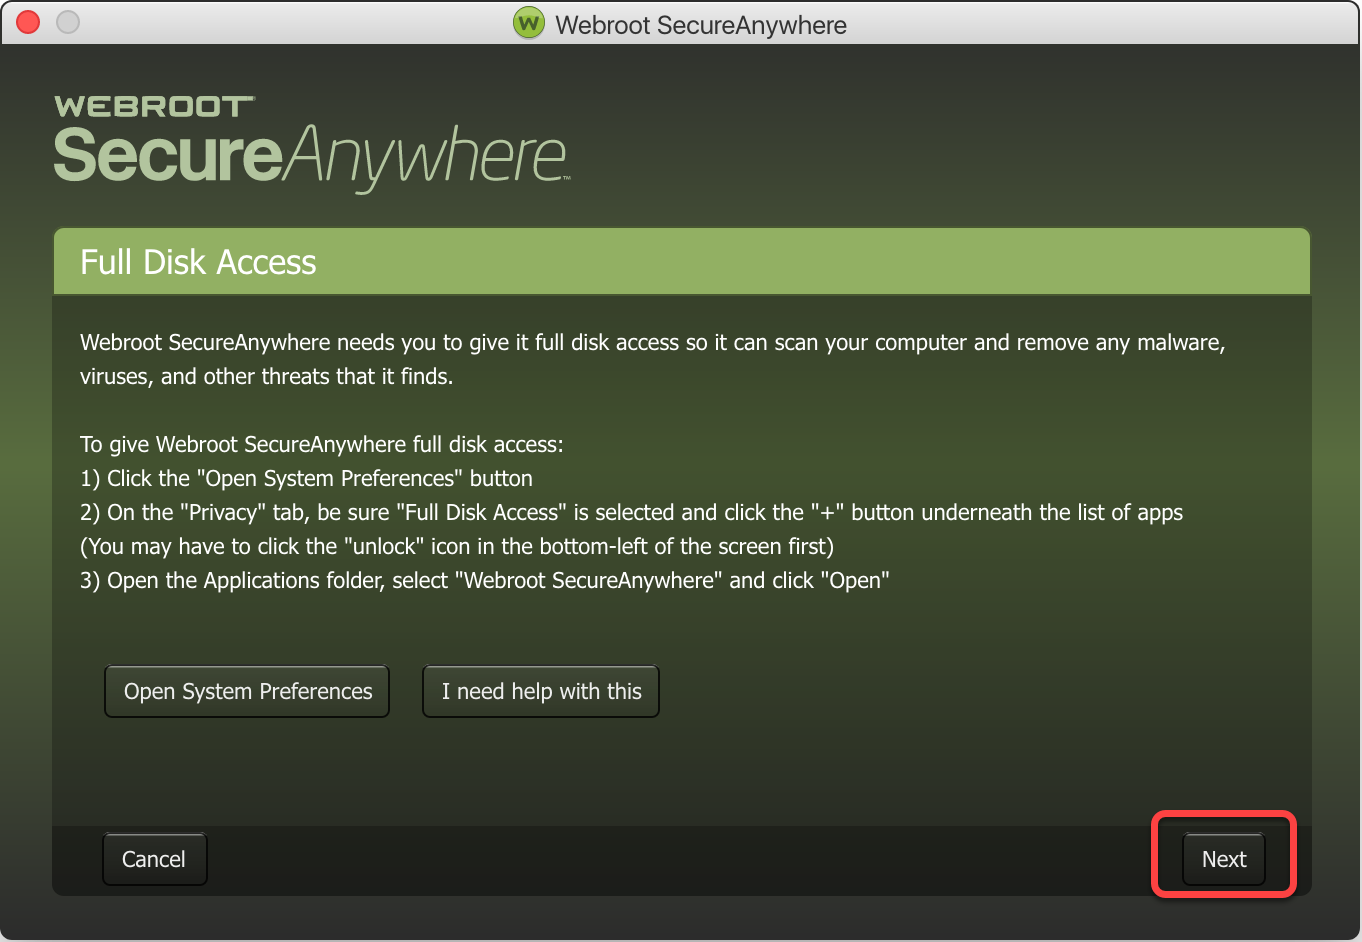
Task: Click the green Webroot W icon in title bar
Action: 528,23
